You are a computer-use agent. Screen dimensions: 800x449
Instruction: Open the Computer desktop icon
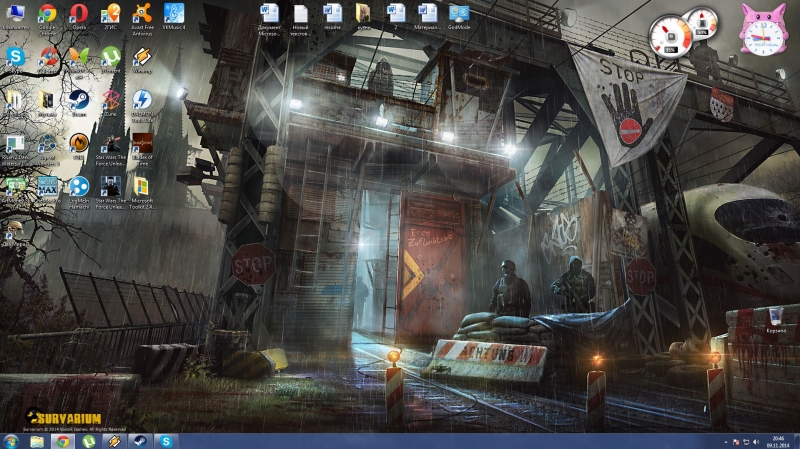pyautogui.click(x=15, y=15)
